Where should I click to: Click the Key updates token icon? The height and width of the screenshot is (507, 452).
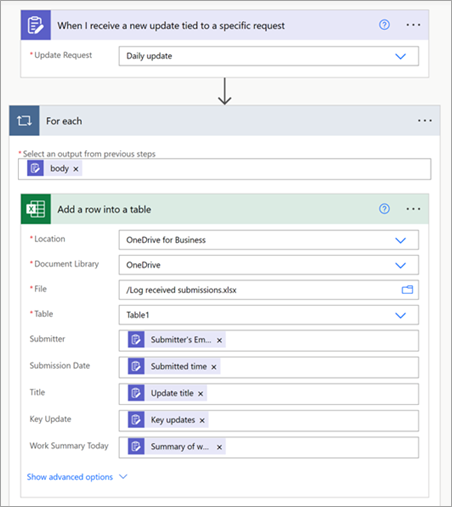136,420
